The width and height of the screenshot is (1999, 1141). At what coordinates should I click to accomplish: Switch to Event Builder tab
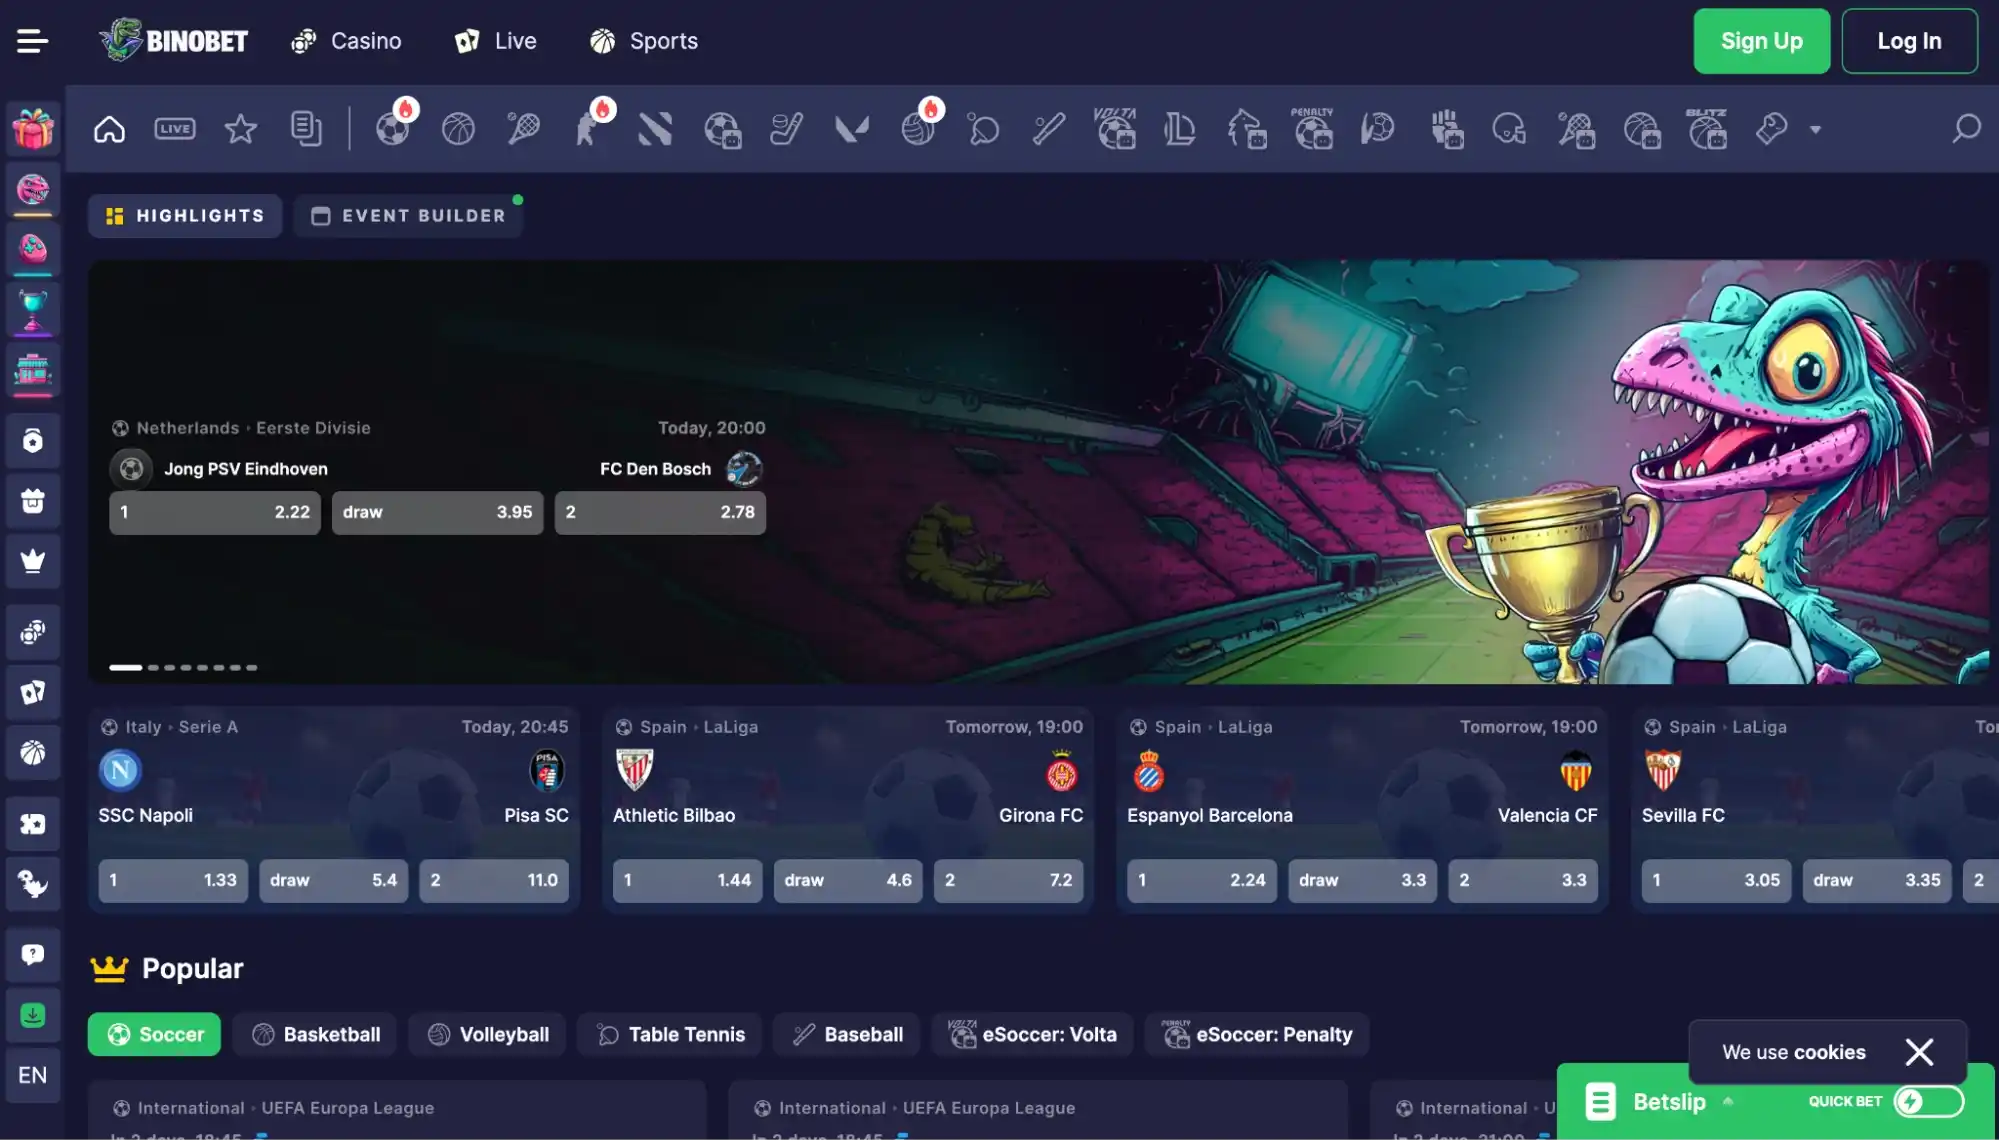tap(408, 216)
